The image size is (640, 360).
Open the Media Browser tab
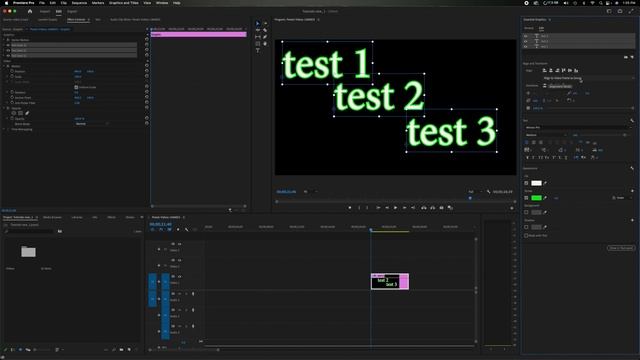tap(52, 217)
